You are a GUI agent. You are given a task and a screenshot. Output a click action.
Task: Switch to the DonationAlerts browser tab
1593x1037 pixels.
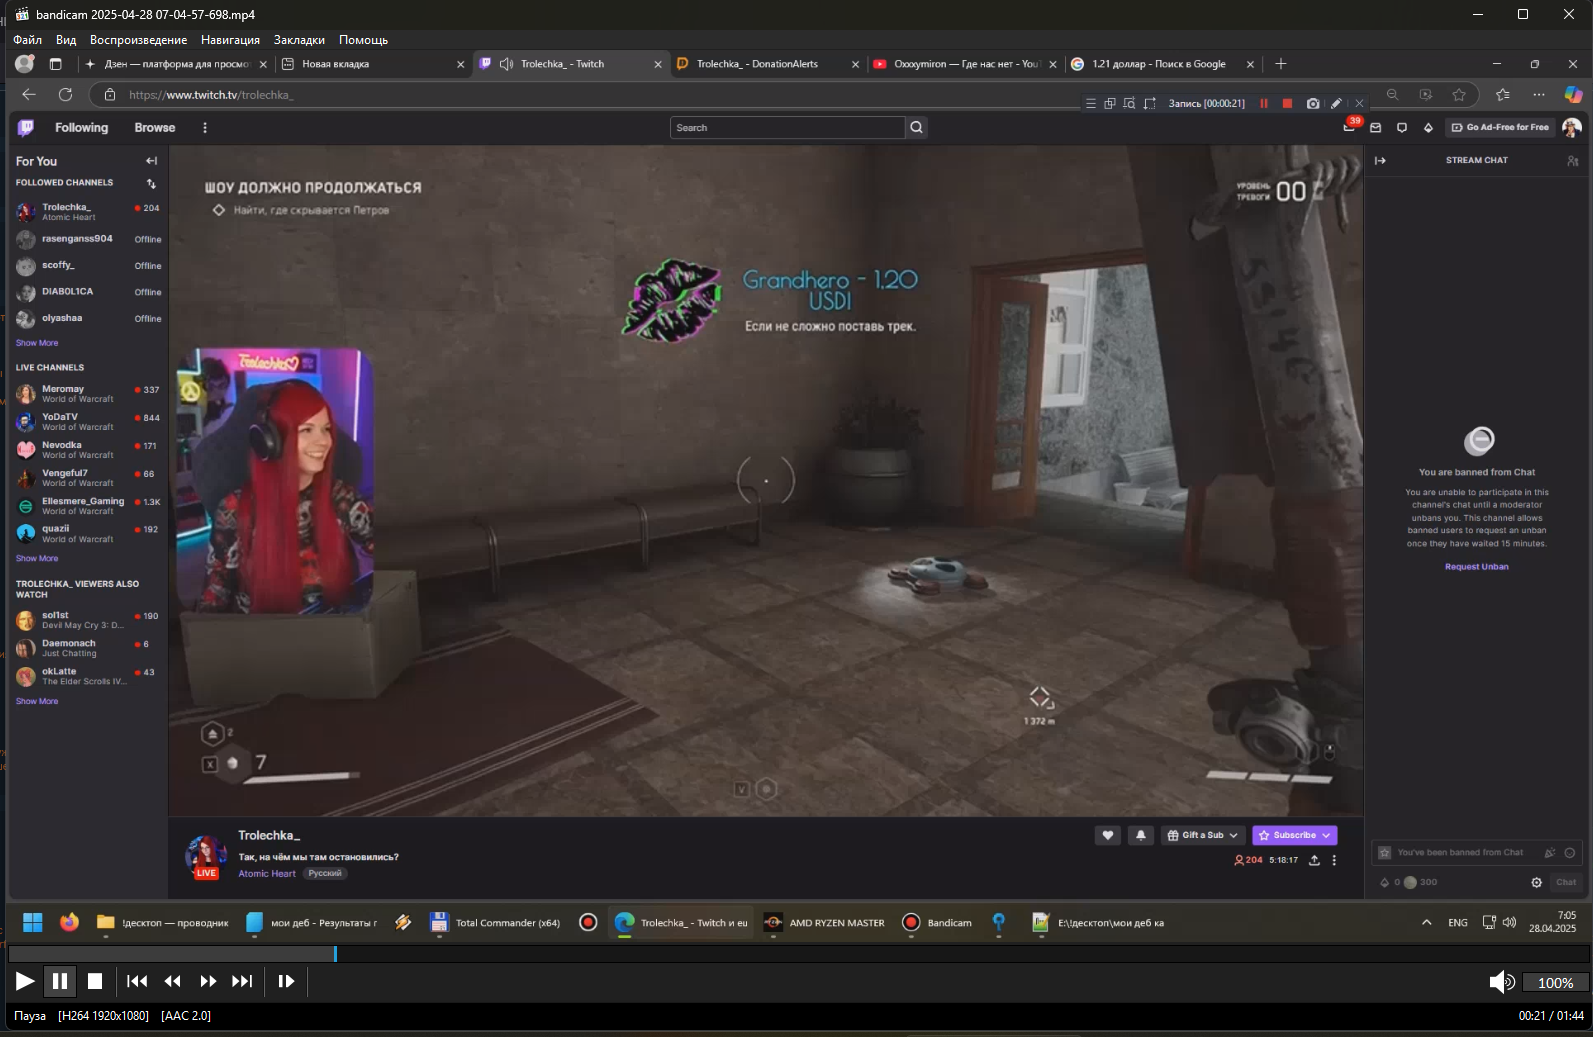[x=757, y=64]
